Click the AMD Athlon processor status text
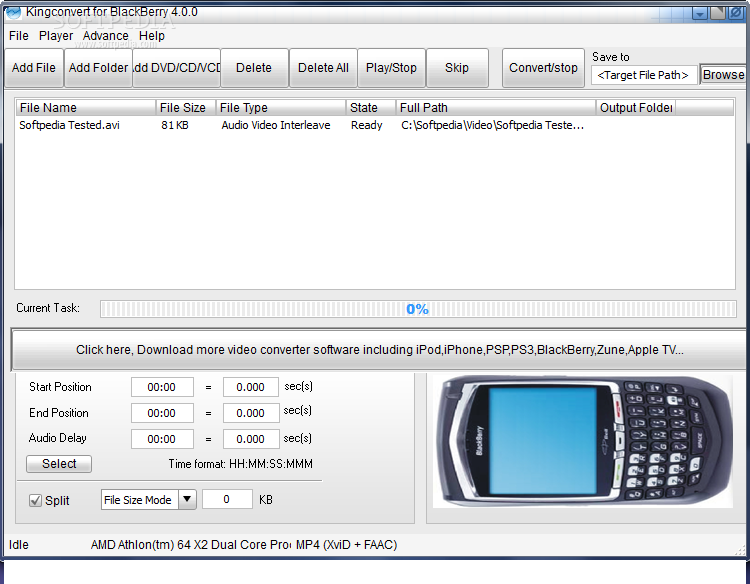 pos(190,545)
